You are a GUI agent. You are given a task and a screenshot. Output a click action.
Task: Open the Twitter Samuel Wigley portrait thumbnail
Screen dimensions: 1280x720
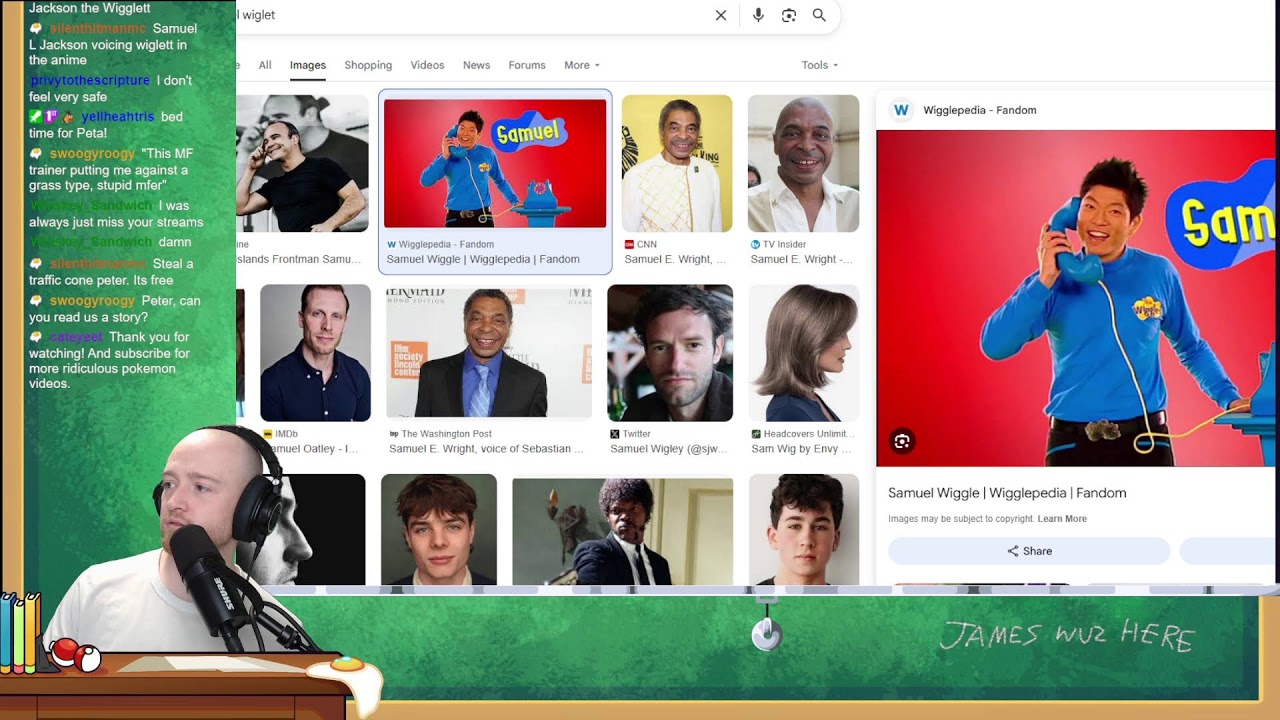(670, 353)
